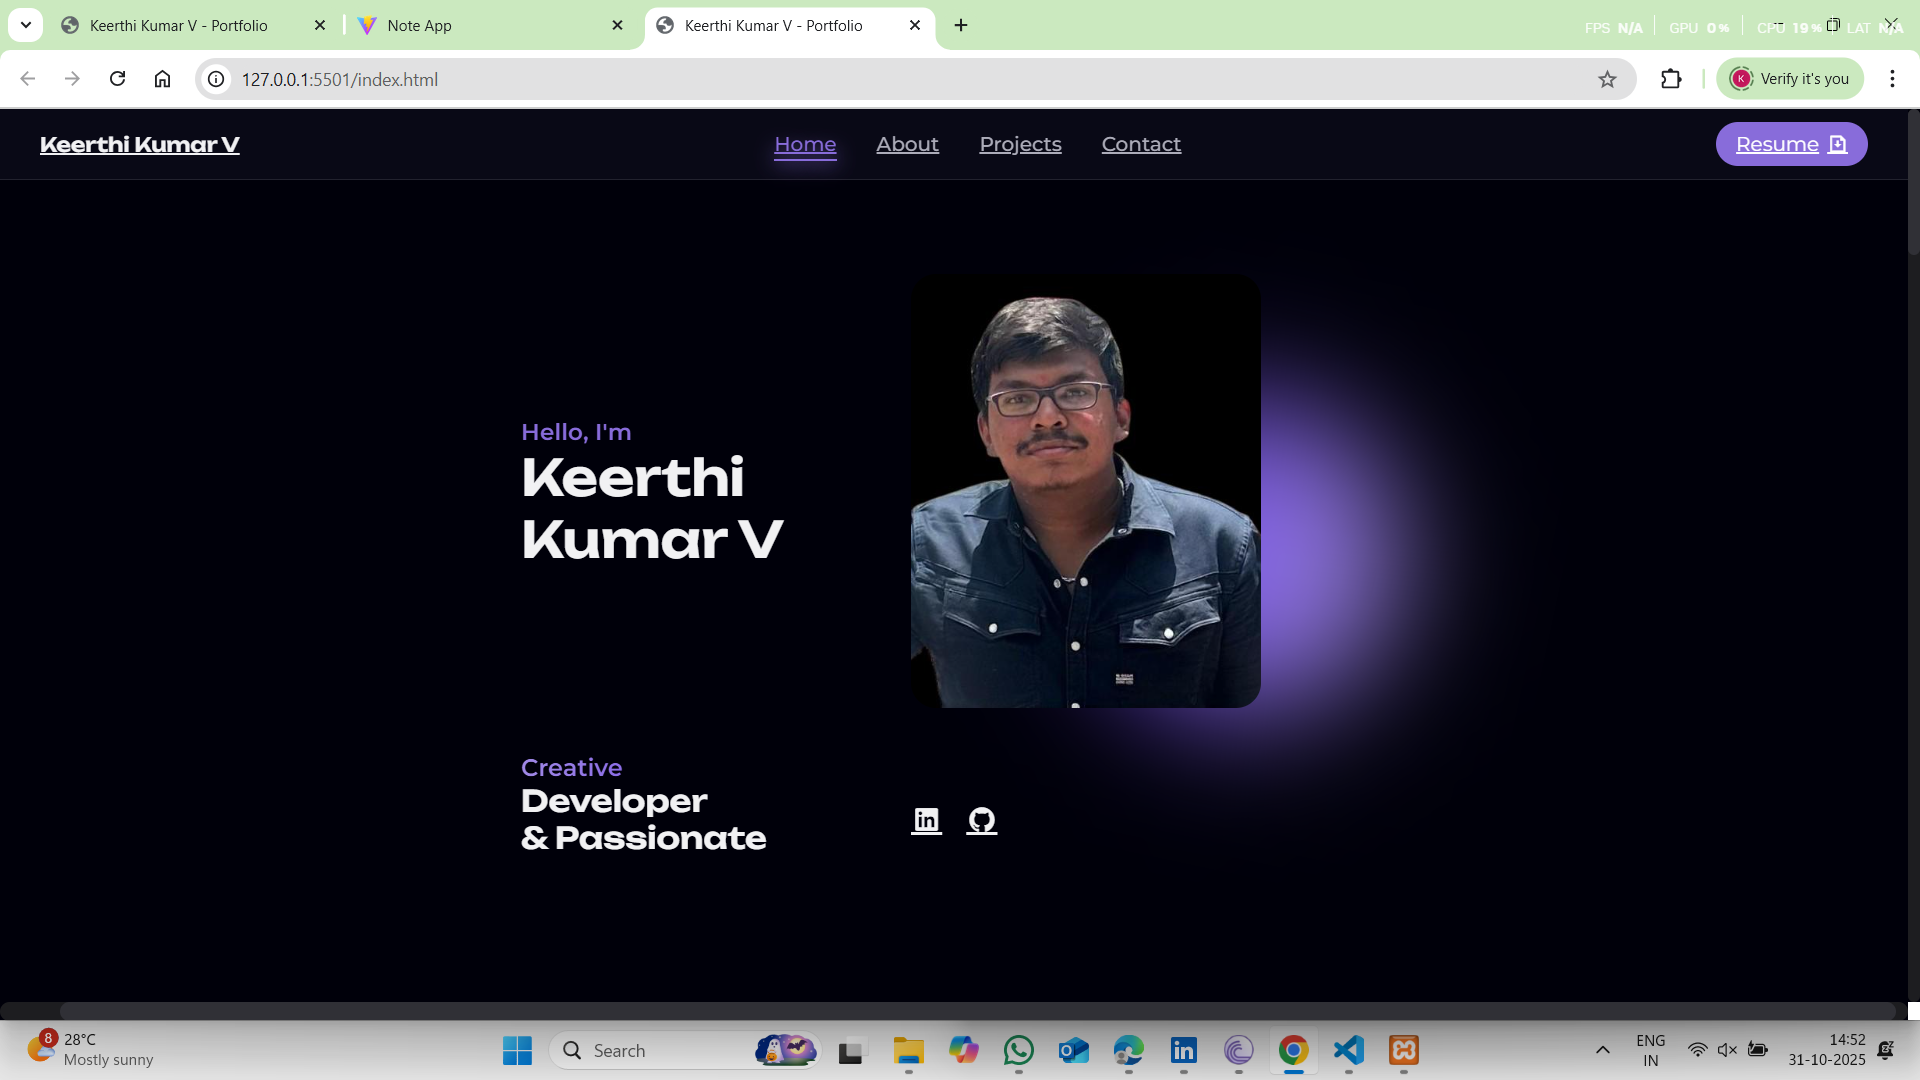Go forward with the browser forward arrow
The height and width of the screenshot is (1080, 1920).
click(x=72, y=79)
